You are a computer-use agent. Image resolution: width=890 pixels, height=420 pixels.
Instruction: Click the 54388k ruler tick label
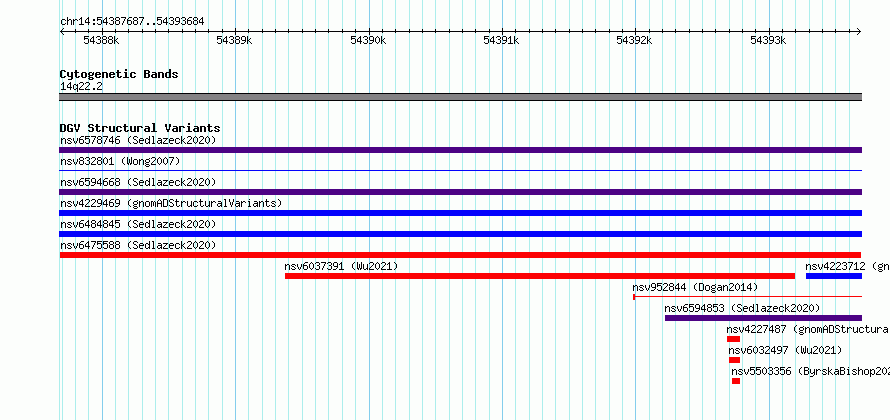tap(102, 40)
